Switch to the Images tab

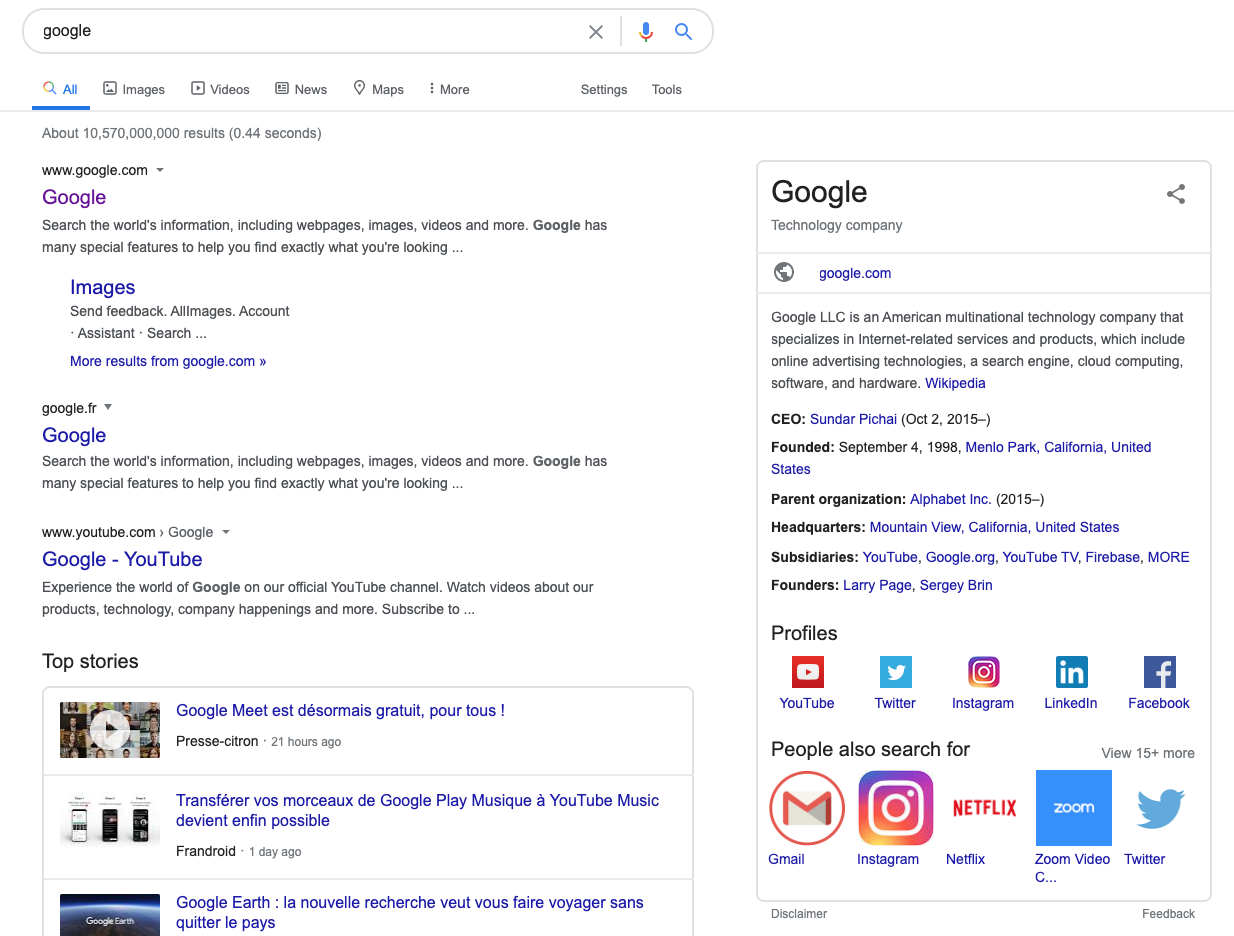(x=134, y=89)
